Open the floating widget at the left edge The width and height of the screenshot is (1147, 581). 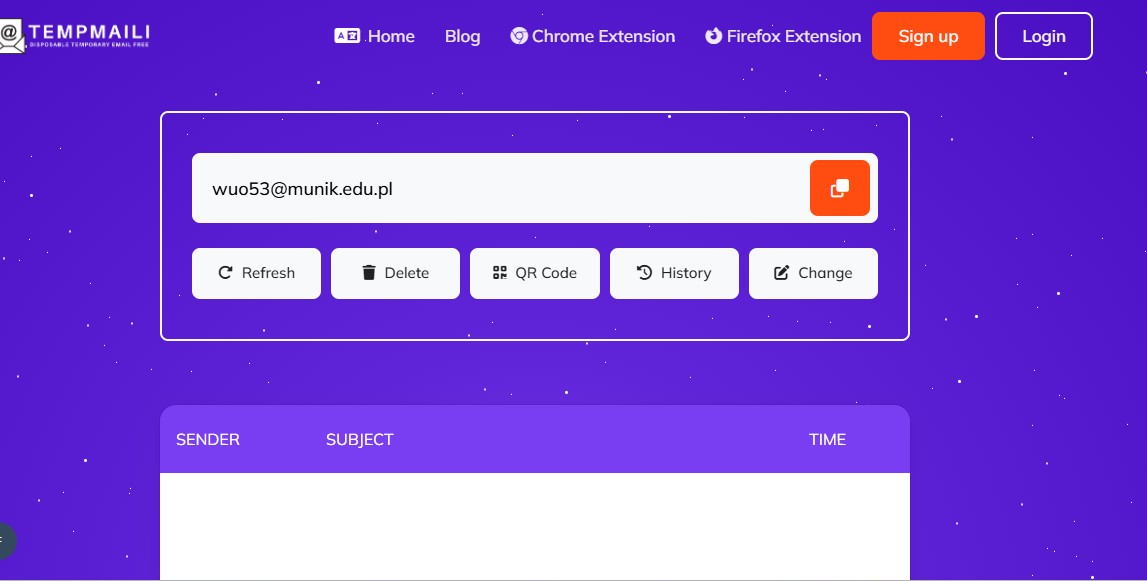(6, 541)
